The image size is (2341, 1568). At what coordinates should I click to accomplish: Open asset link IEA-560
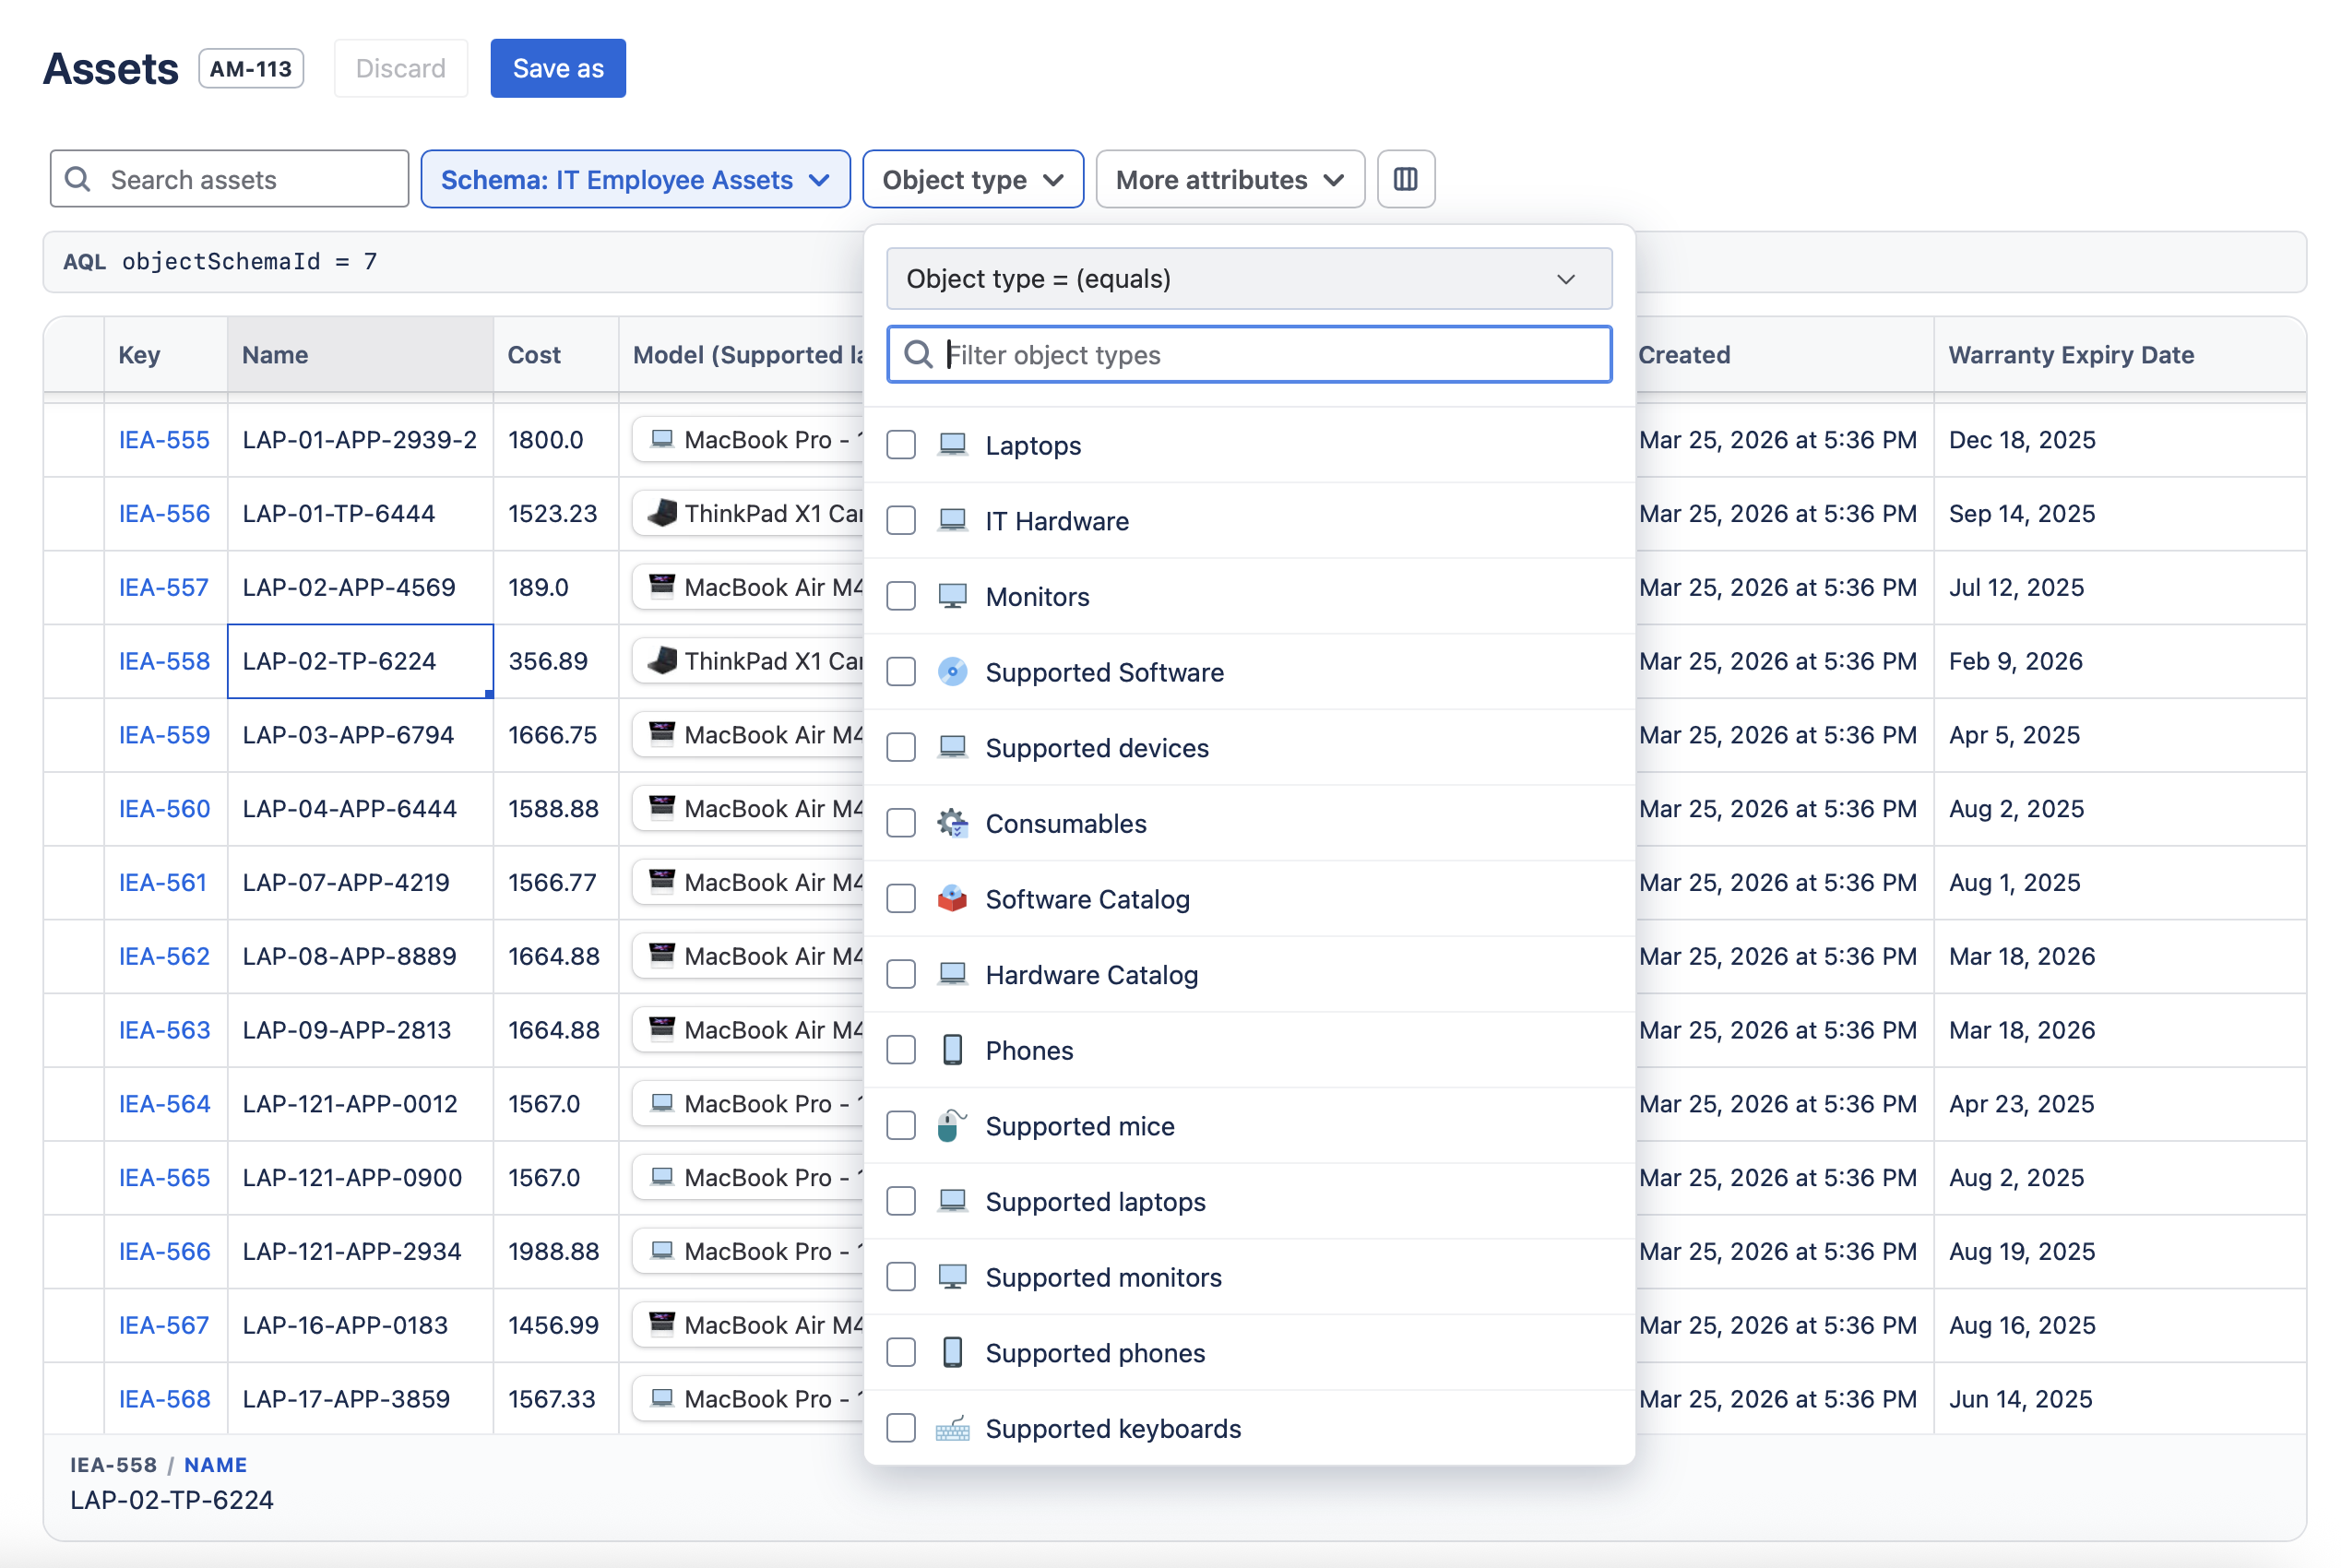(x=164, y=808)
